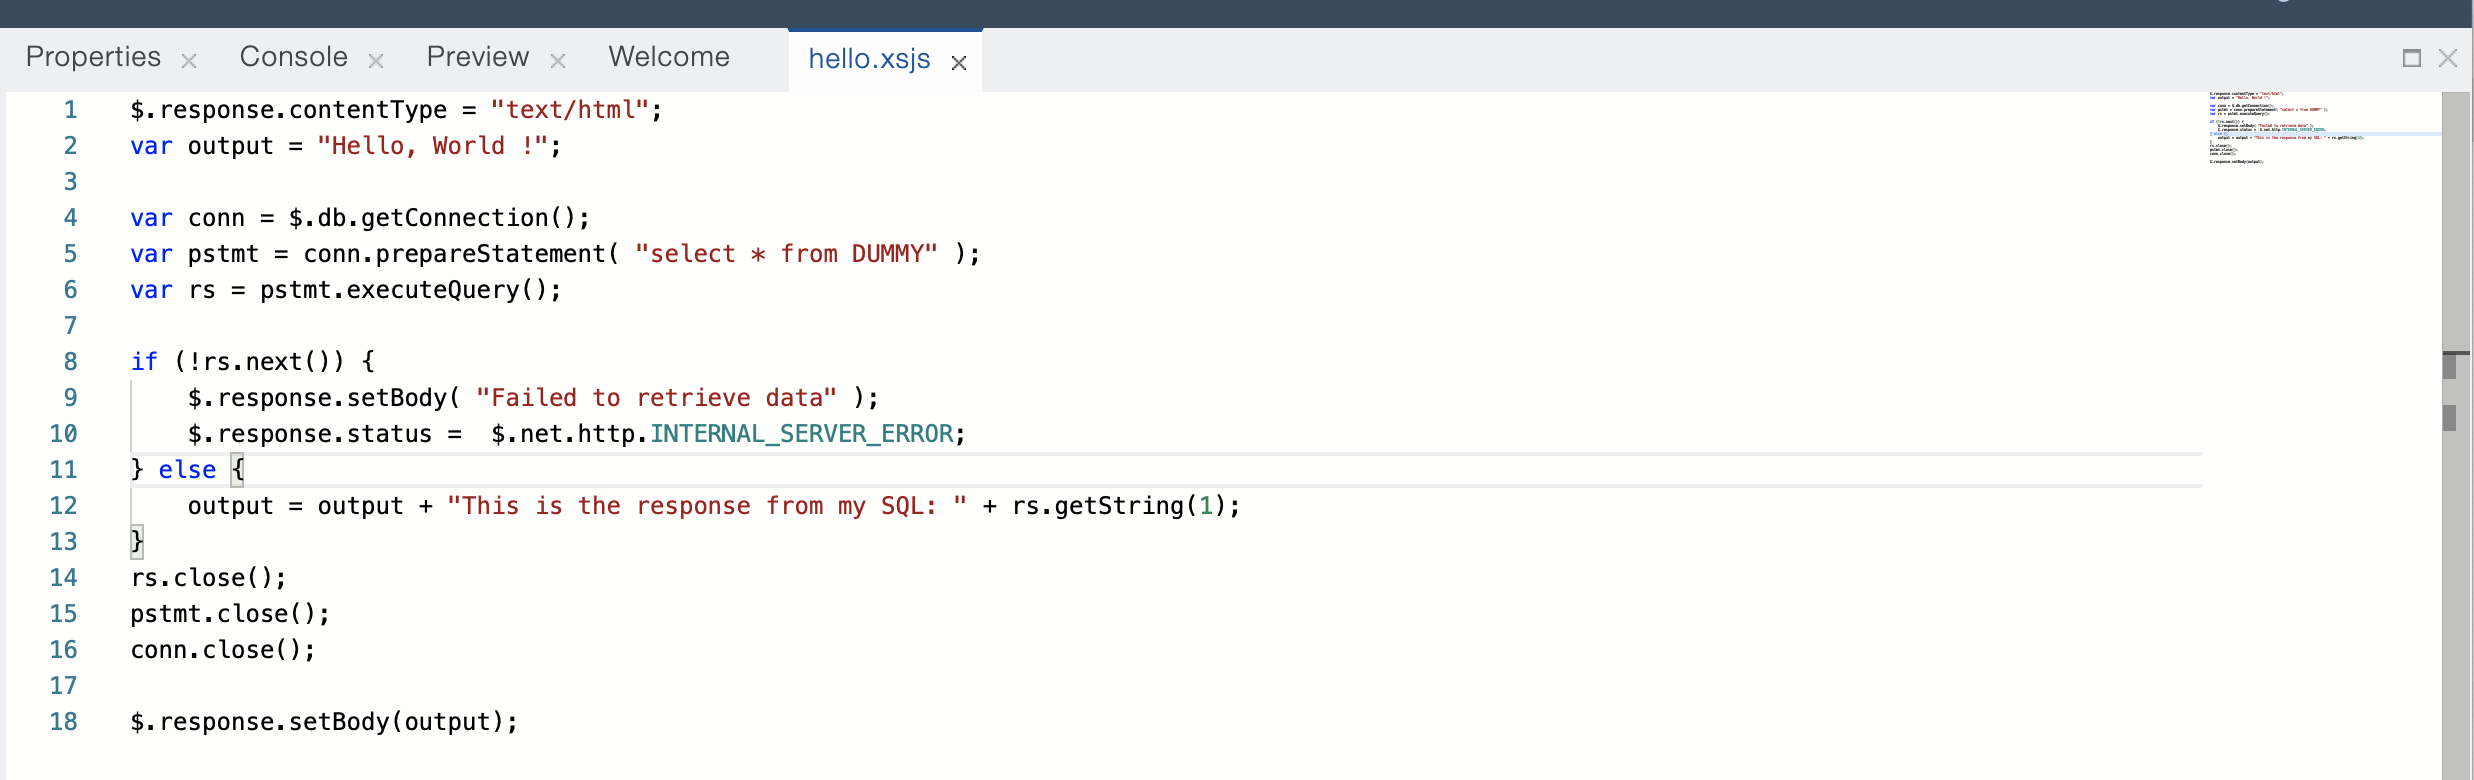Image resolution: width=2474 pixels, height=780 pixels.
Task: Click $.response.setBody(output) on line 18
Action: point(318,722)
